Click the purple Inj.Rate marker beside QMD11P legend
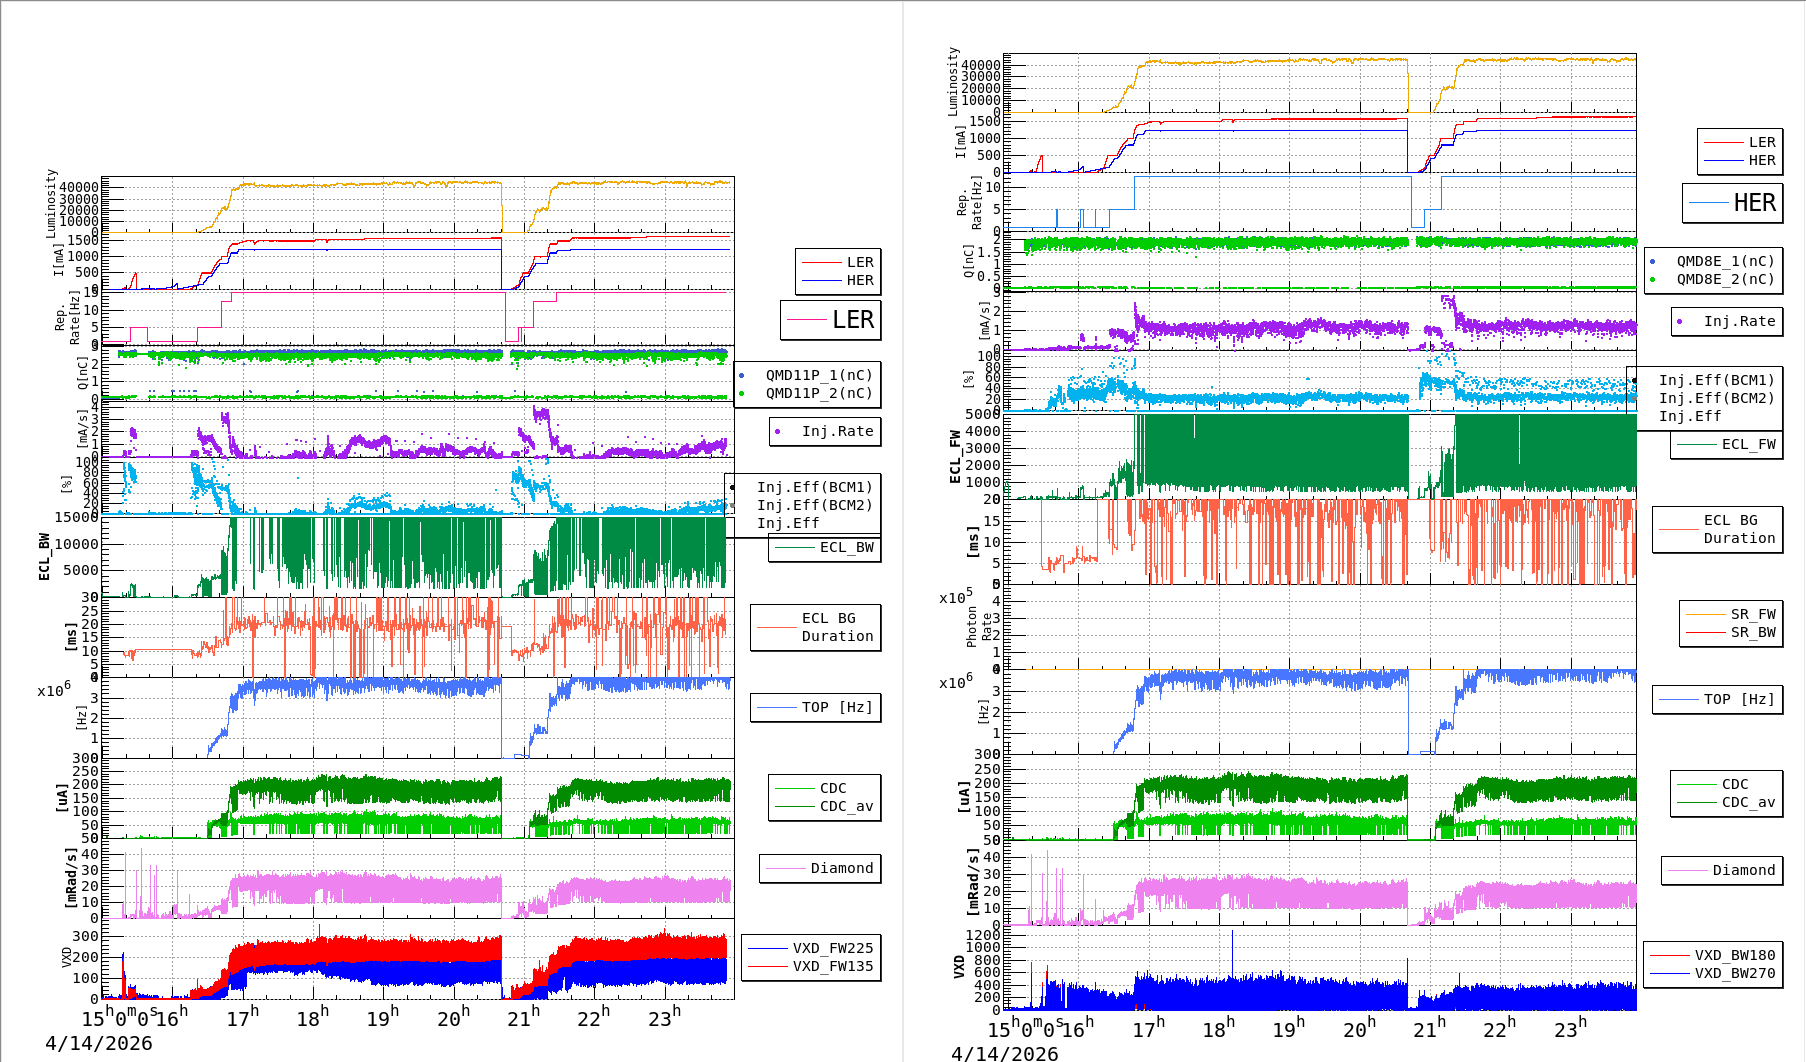This screenshot has width=1806, height=1062. 778,432
